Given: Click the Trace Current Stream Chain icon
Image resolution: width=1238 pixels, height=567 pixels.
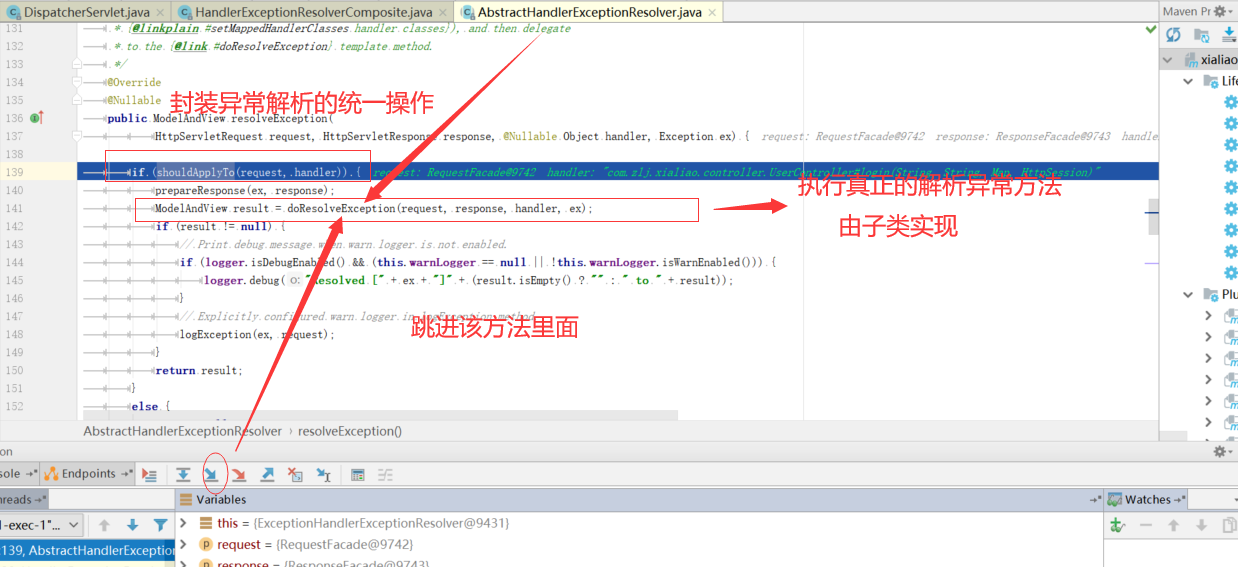Looking at the screenshot, I should [385, 475].
